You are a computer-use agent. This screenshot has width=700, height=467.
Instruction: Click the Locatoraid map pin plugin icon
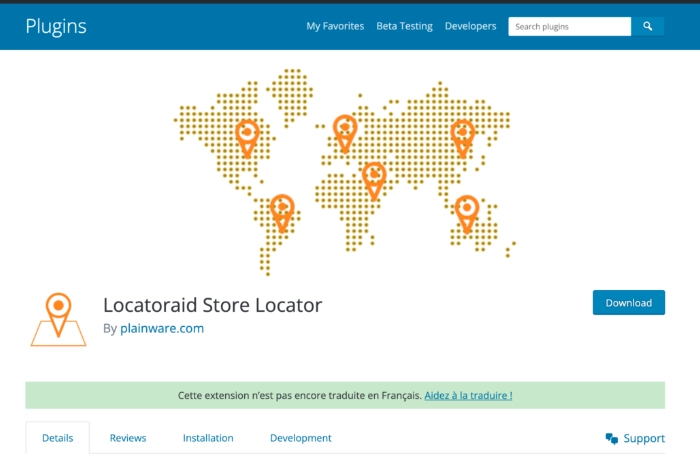click(x=58, y=320)
